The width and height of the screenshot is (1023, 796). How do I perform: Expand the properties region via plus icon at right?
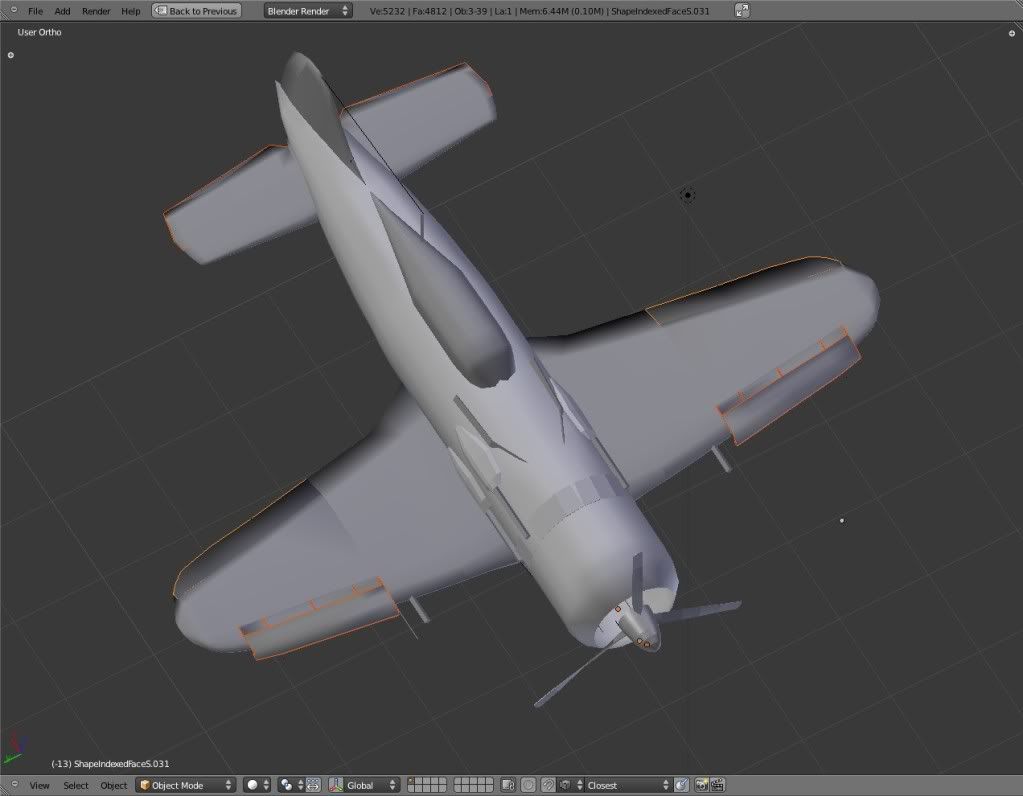[1012, 33]
